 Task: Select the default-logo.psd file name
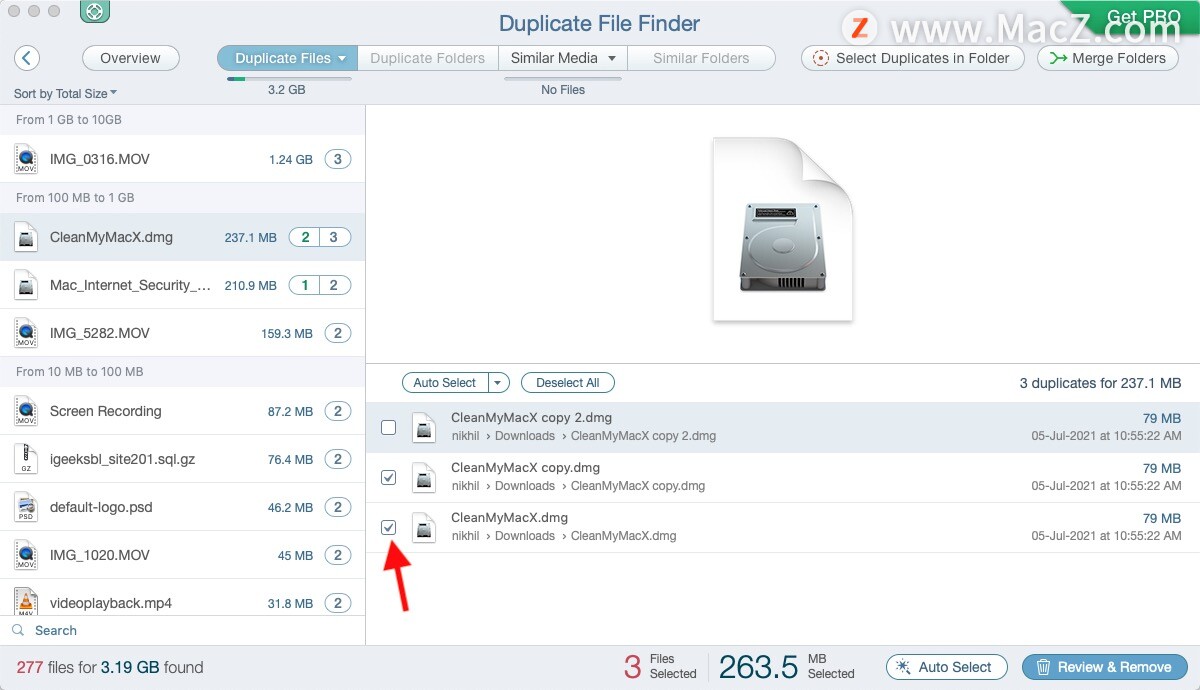pyautogui.click(x=101, y=508)
